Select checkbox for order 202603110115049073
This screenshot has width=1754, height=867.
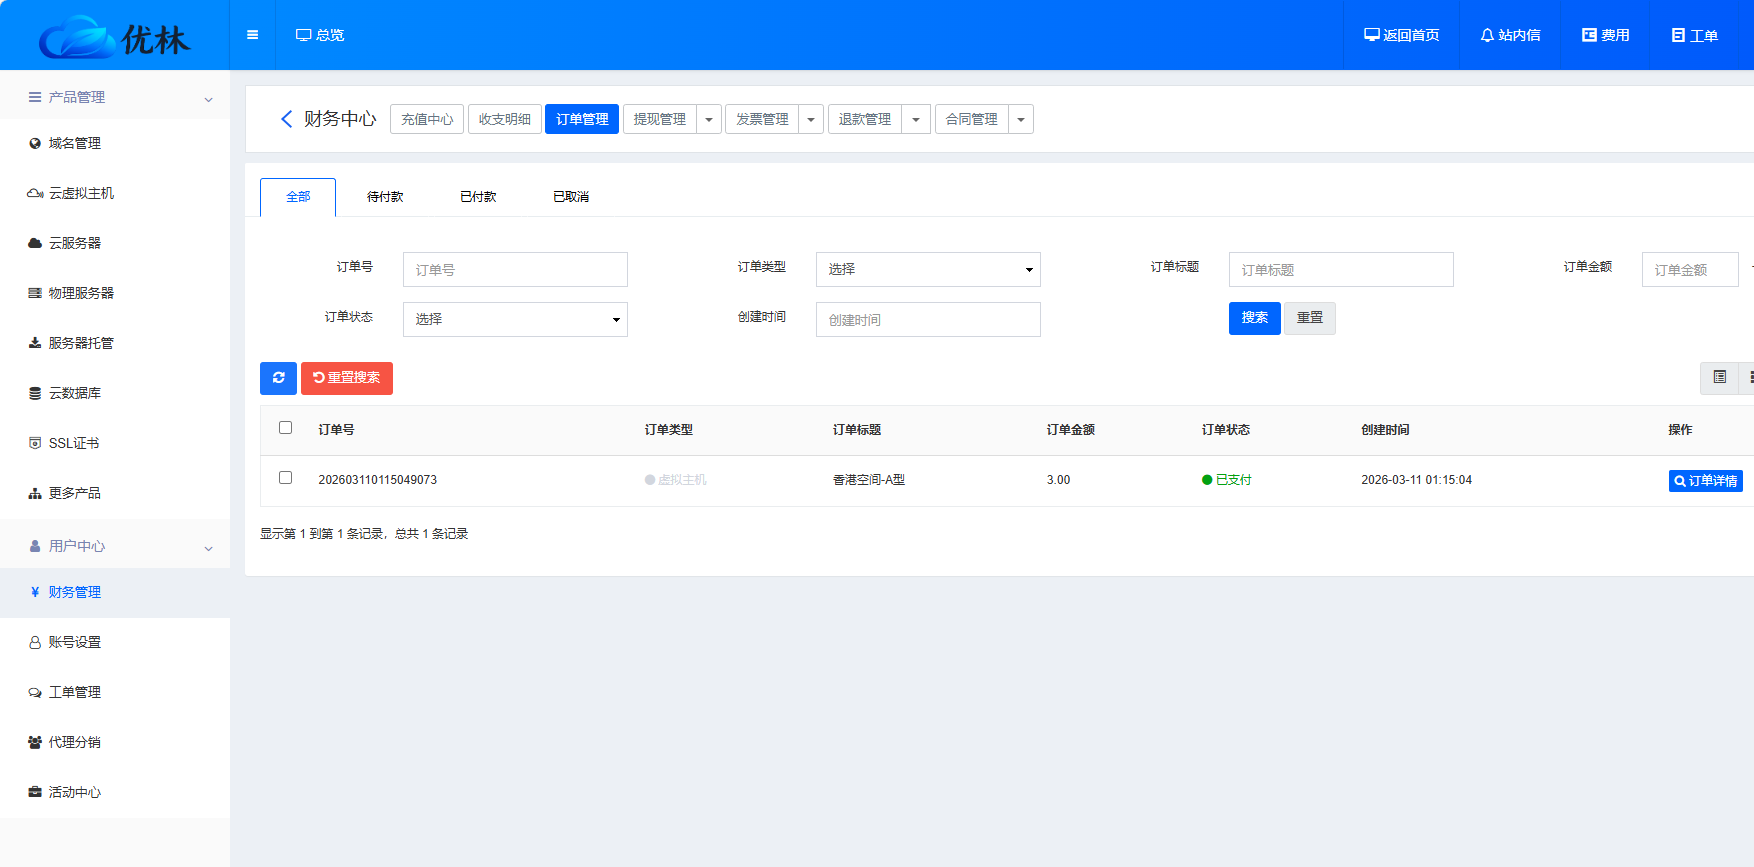285,478
